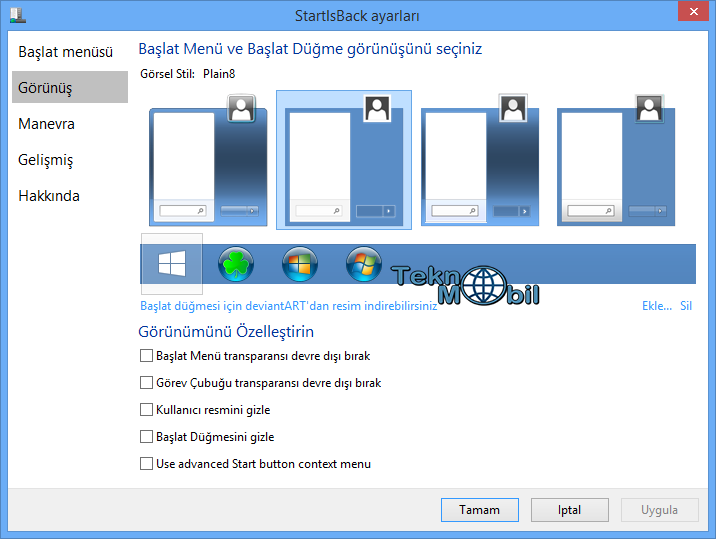
Task: Select the first start menu style with dark gradient
Action: coord(208,160)
